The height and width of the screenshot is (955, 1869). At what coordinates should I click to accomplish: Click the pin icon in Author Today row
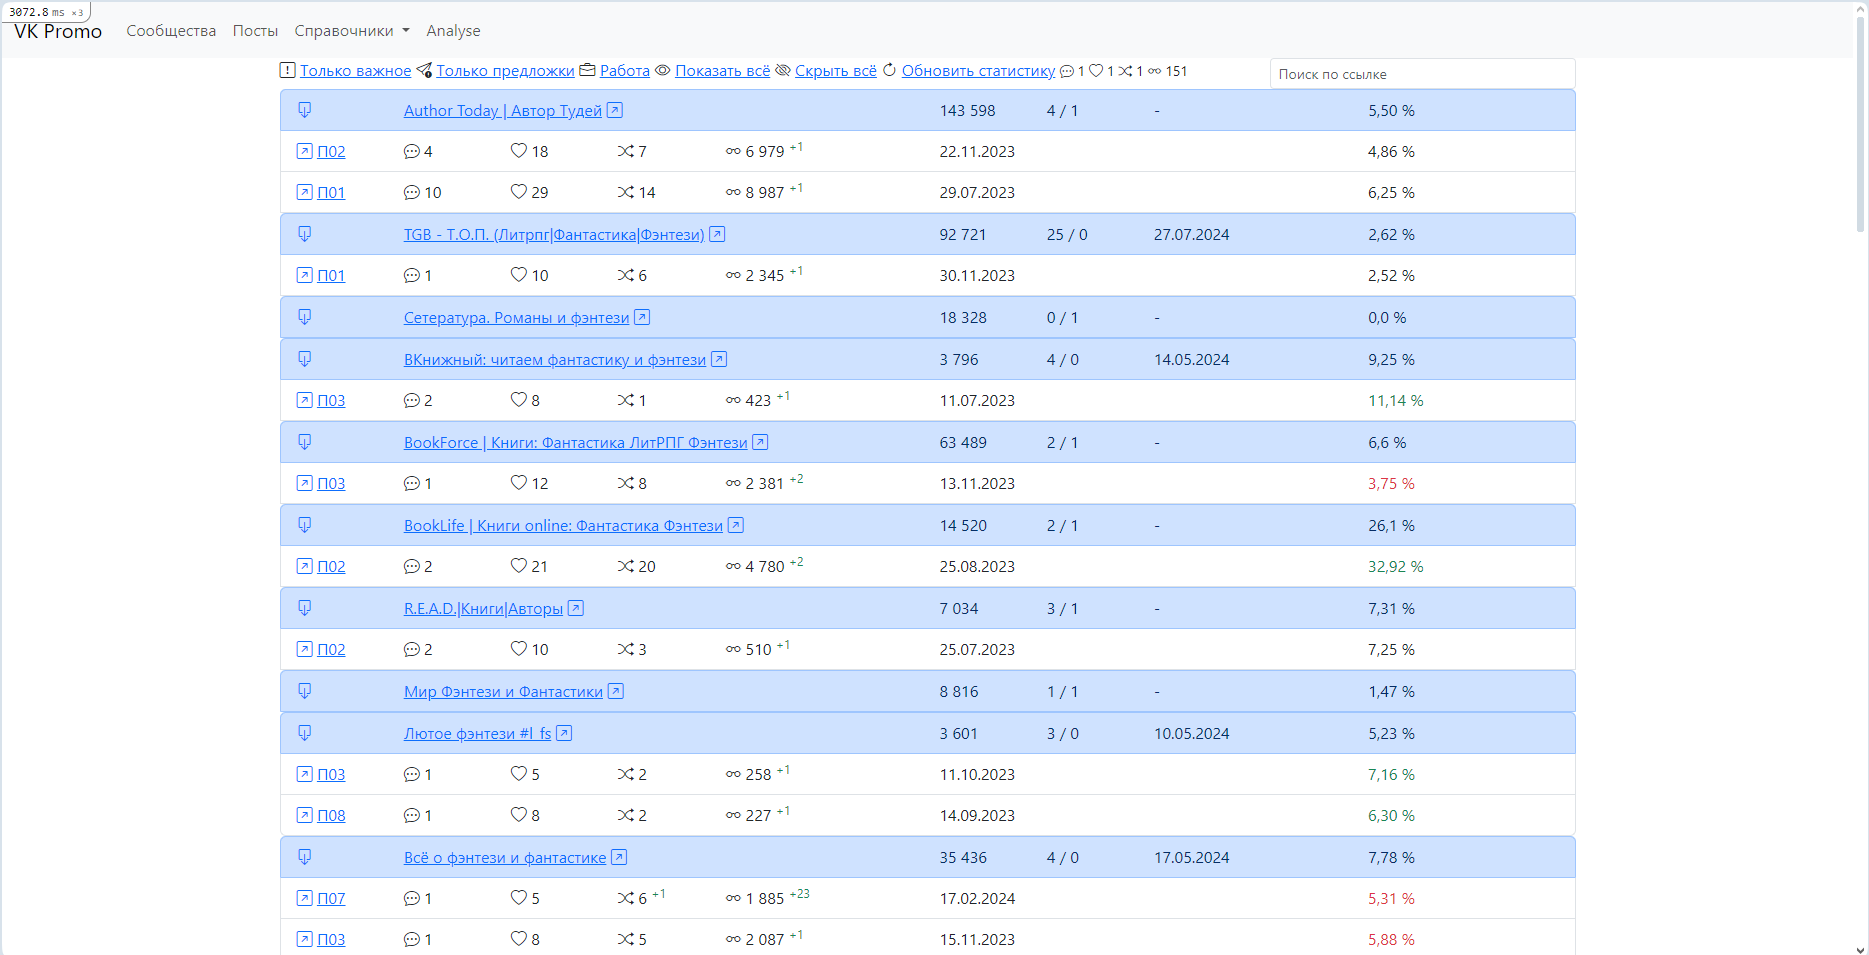tap(305, 110)
